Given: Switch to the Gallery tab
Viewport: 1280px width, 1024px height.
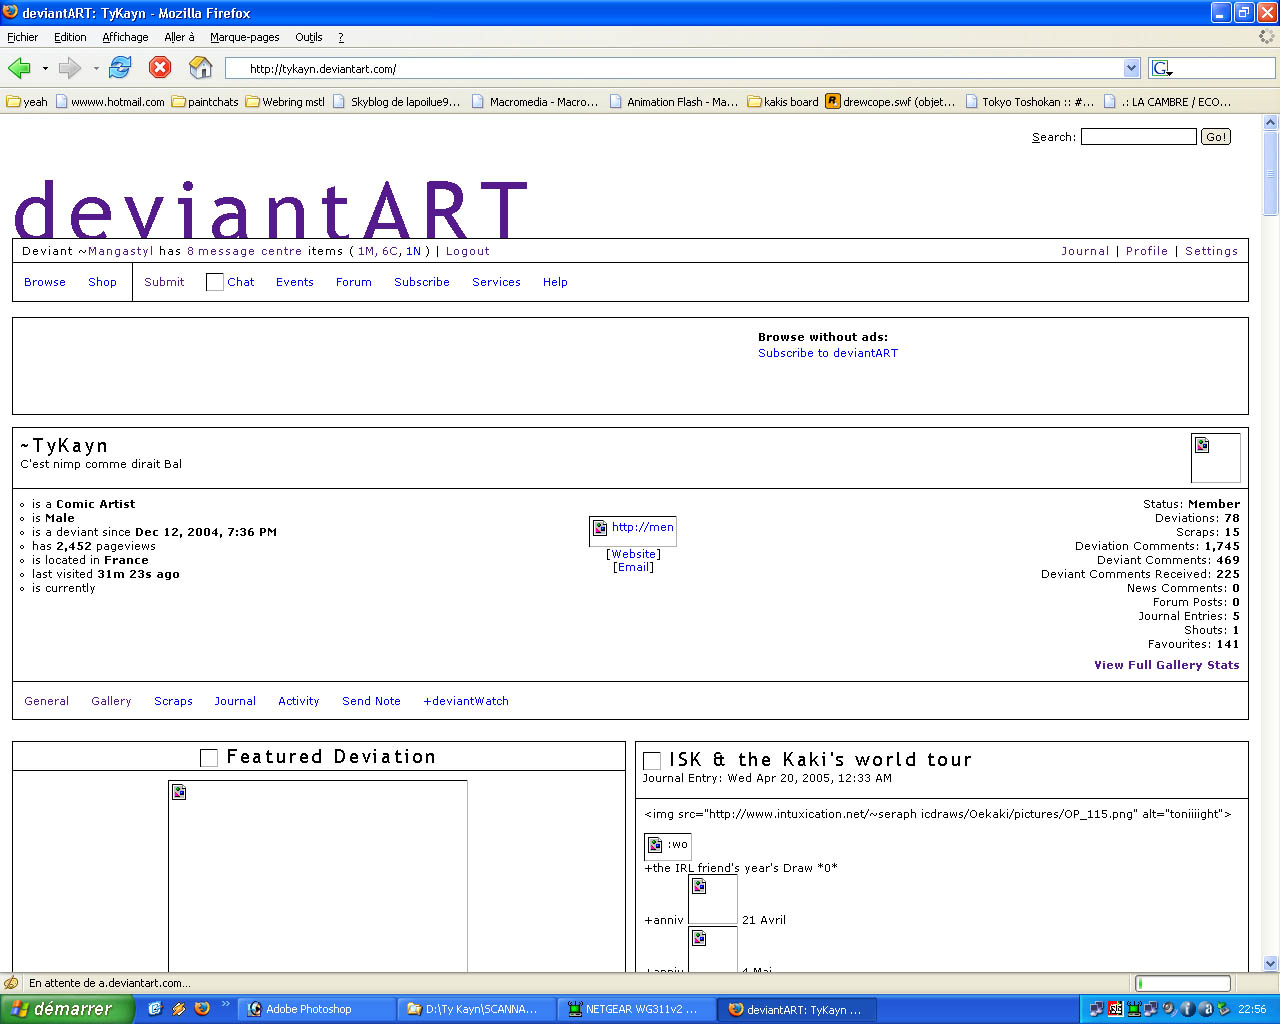Looking at the screenshot, I should [x=111, y=701].
